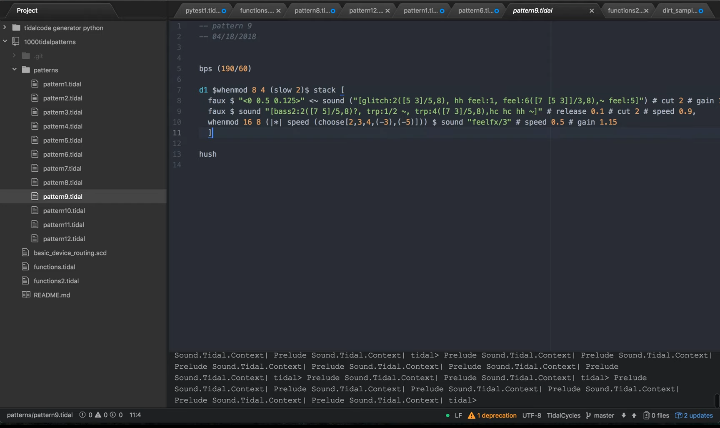The height and width of the screenshot is (428, 720).
Task: Click the 11:4 cursor position indicator
Action: pos(134,415)
